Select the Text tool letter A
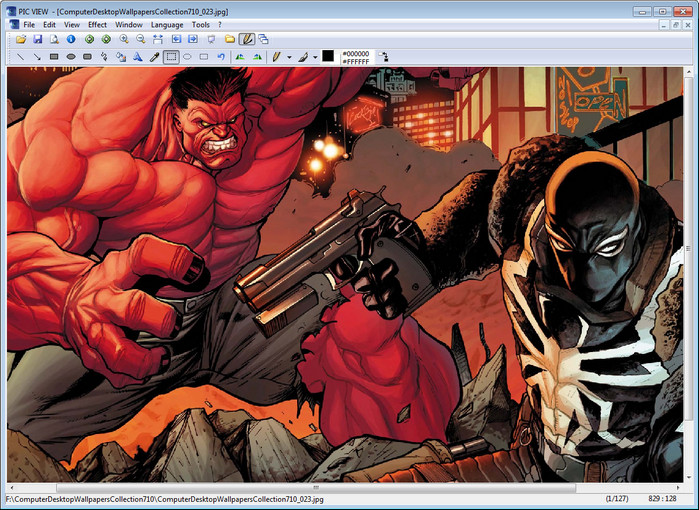This screenshot has width=699, height=510. point(138,57)
